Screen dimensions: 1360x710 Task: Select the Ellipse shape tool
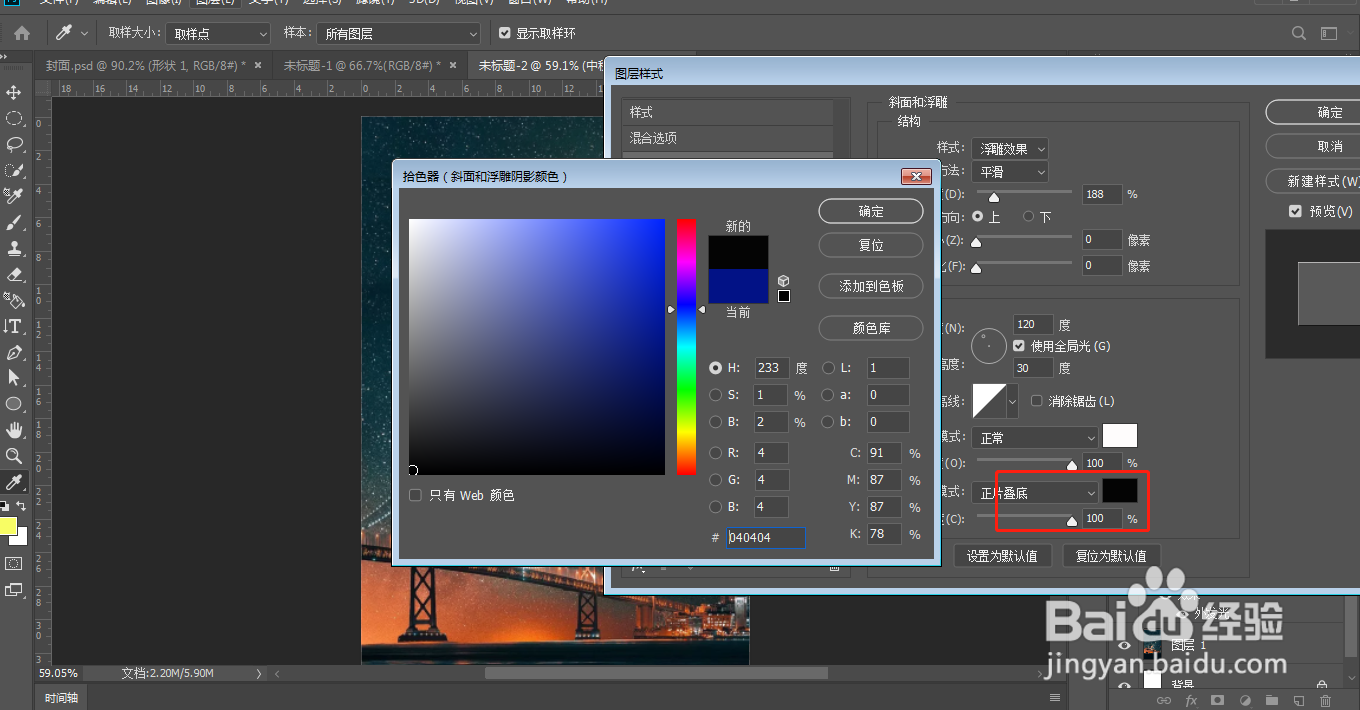point(14,404)
